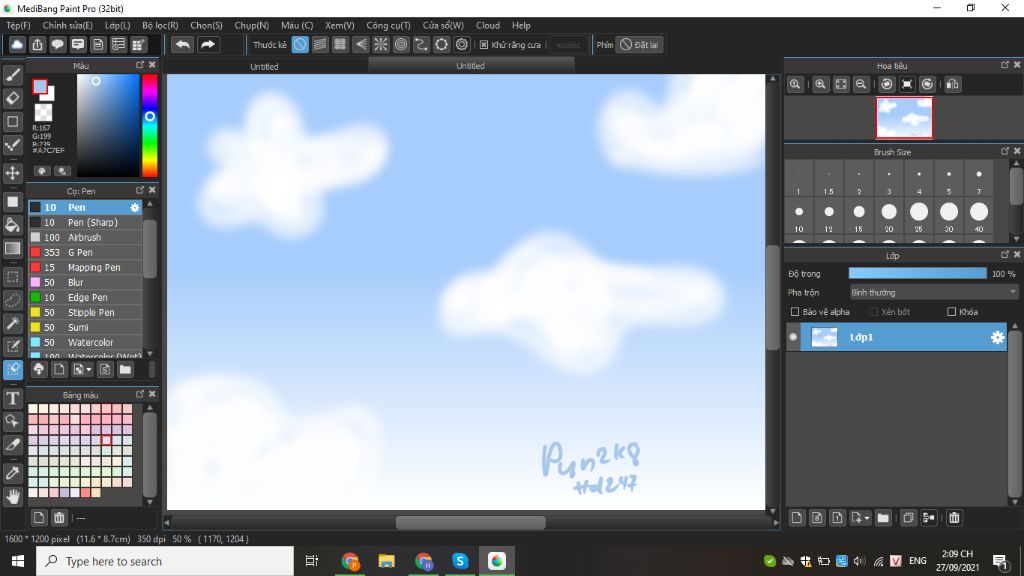Toggle Khử răng cưa anti-aliasing checkbox

coord(484,44)
